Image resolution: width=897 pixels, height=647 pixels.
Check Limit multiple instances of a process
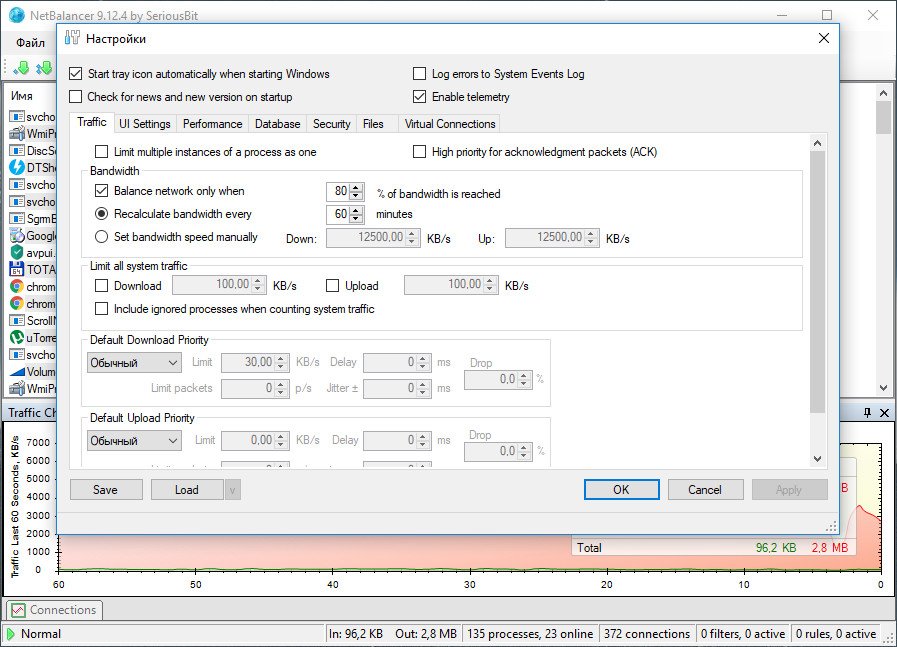click(101, 152)
